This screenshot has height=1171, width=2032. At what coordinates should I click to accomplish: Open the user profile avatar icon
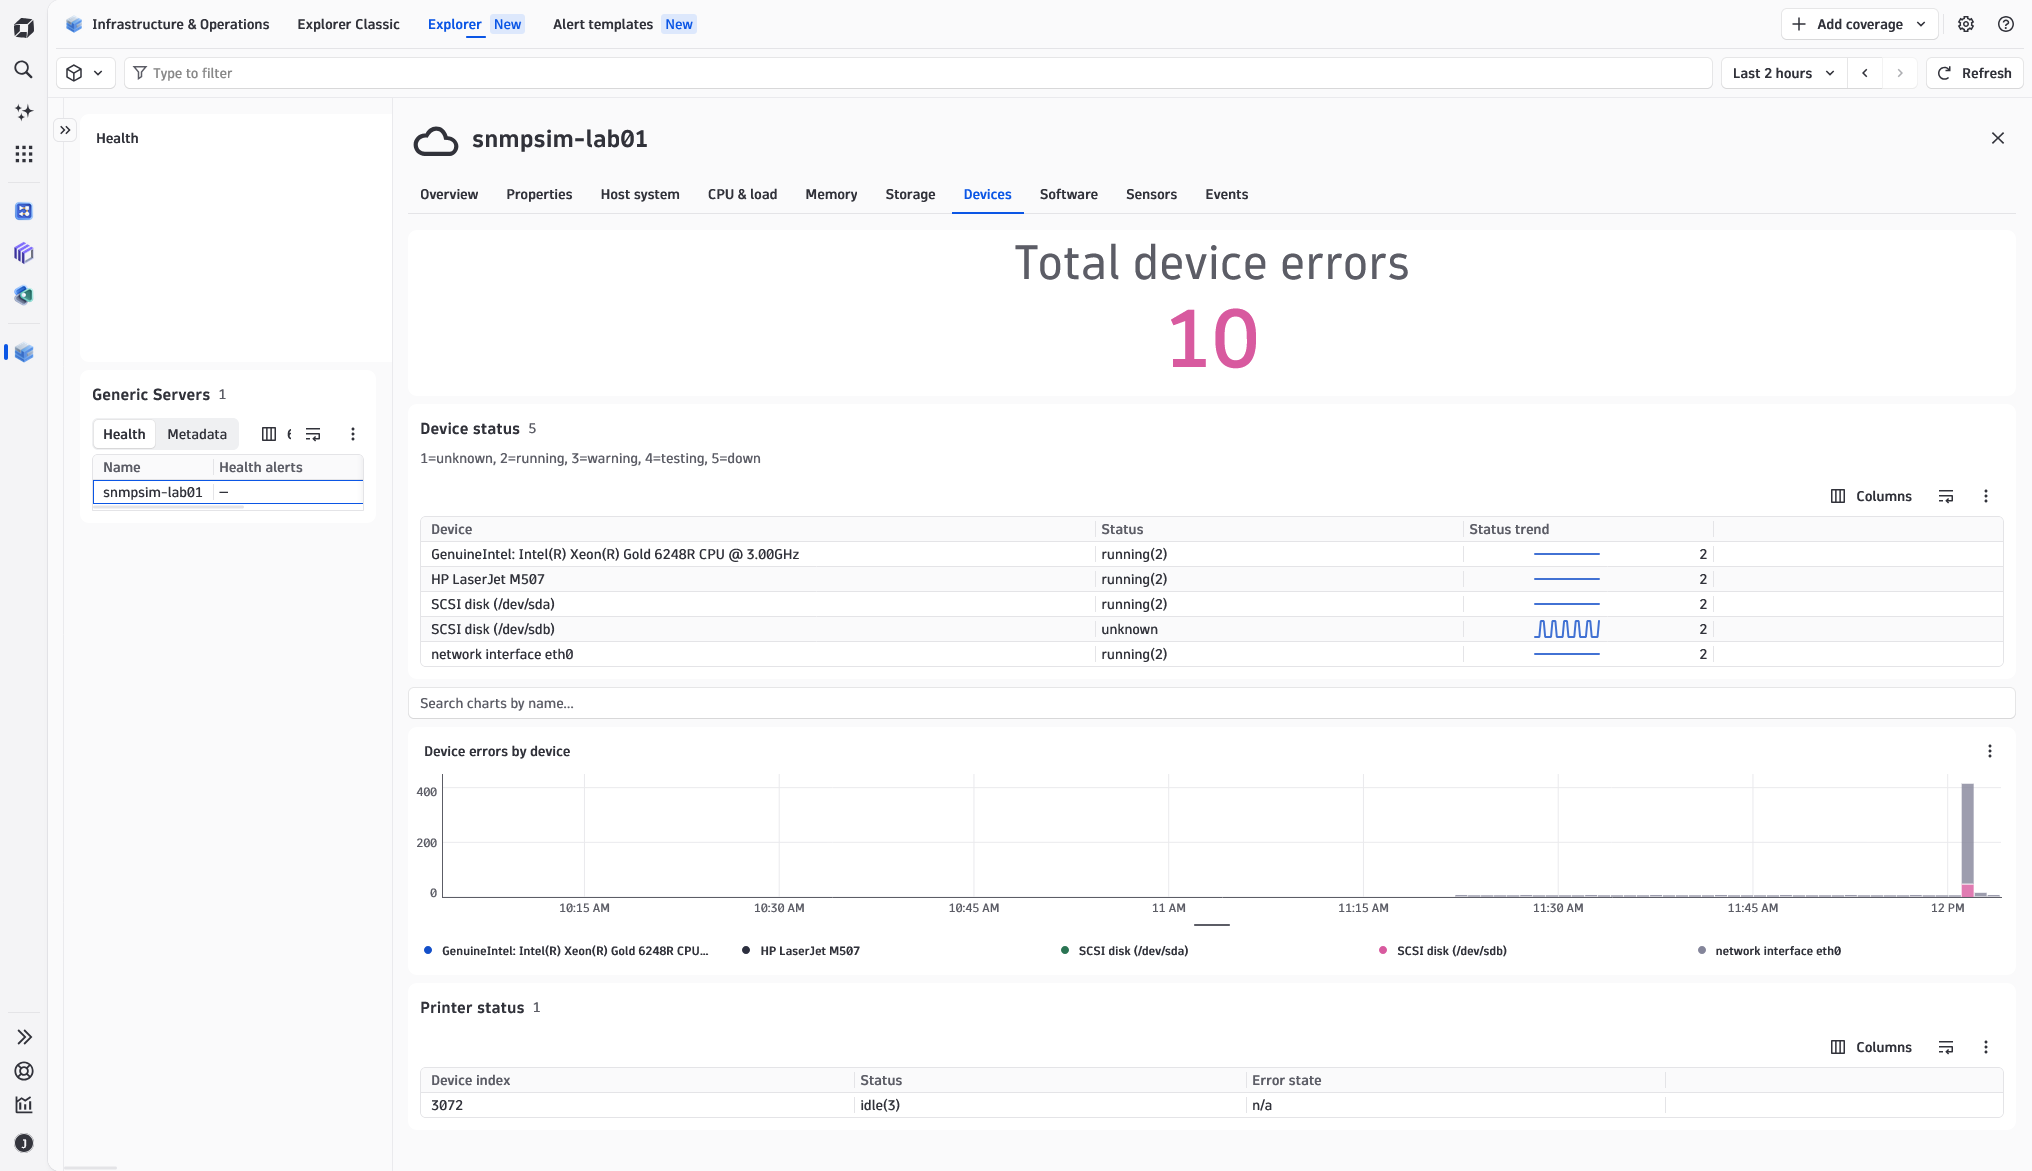pos(24,1143)
